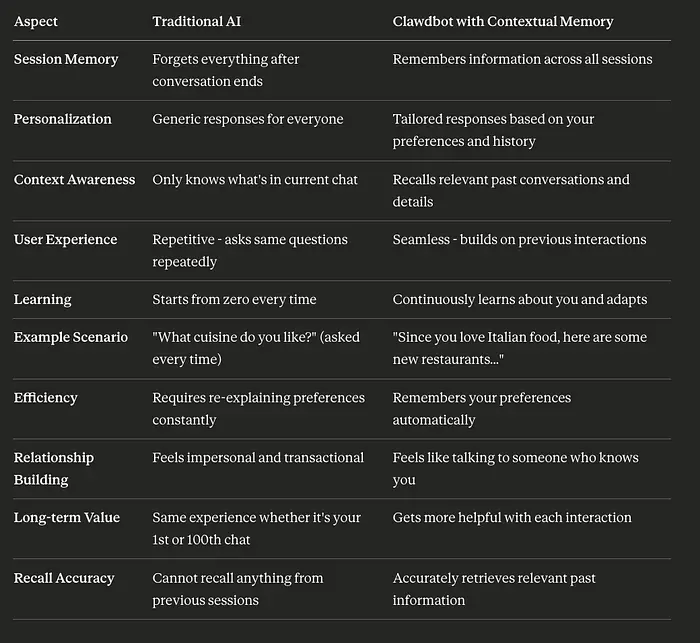Click "Generic responses for everyone" cell
Image resolution: width=700 pixels, height=643 pixels.
248,119
